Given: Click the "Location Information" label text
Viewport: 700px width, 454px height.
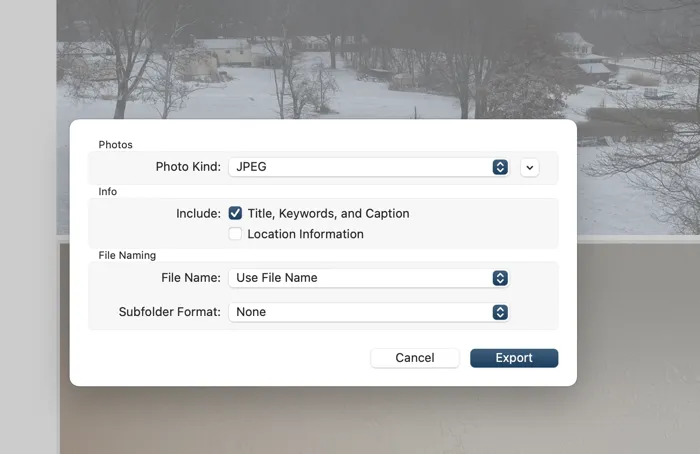Looking at the screenshot, I should (x=305, y=234).
